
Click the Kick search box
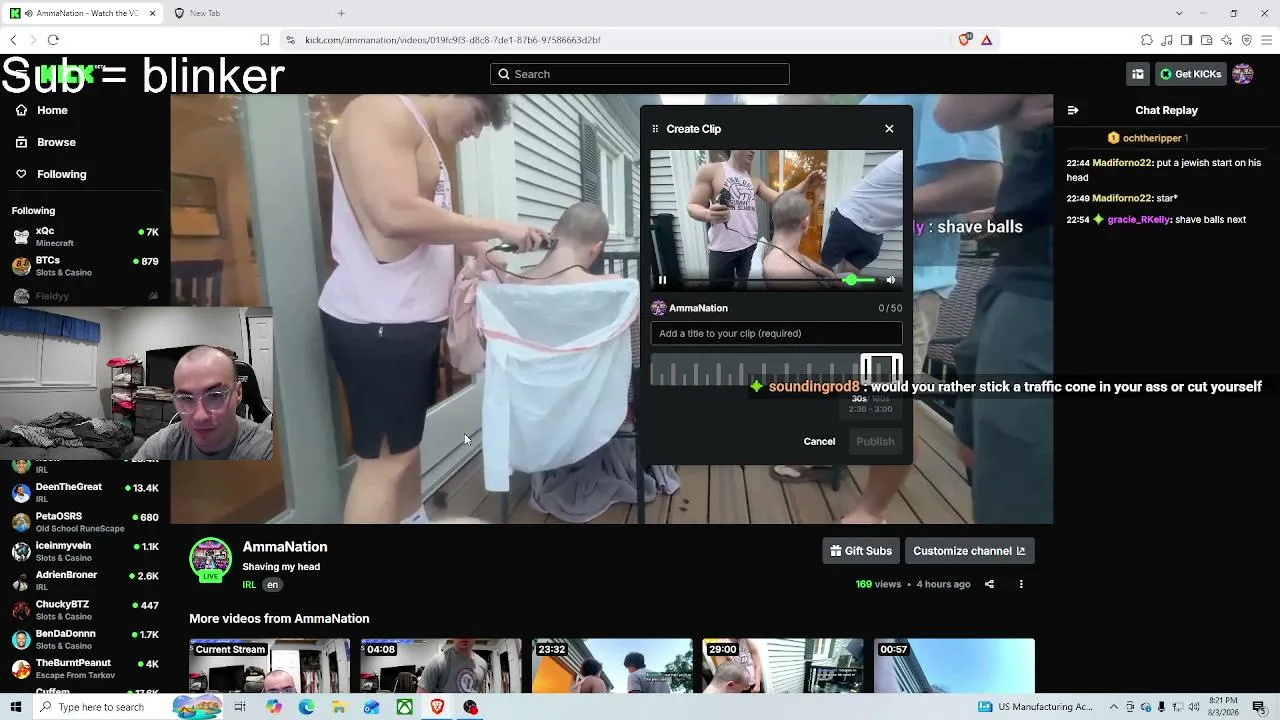(x=640, y=74)
